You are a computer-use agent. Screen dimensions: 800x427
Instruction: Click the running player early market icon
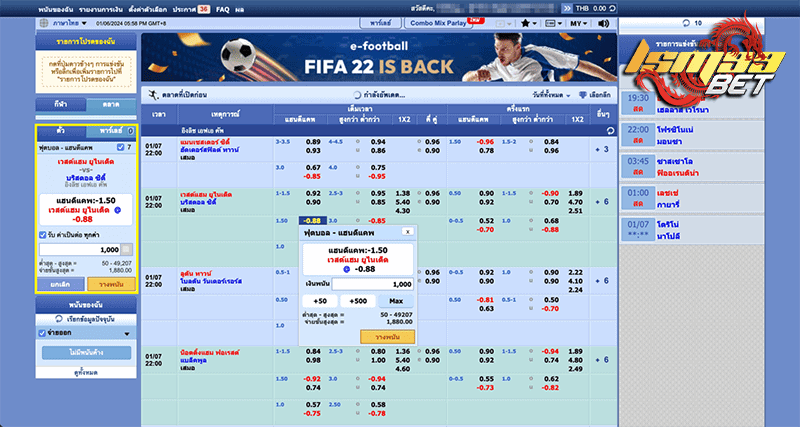tap(153, 95)
